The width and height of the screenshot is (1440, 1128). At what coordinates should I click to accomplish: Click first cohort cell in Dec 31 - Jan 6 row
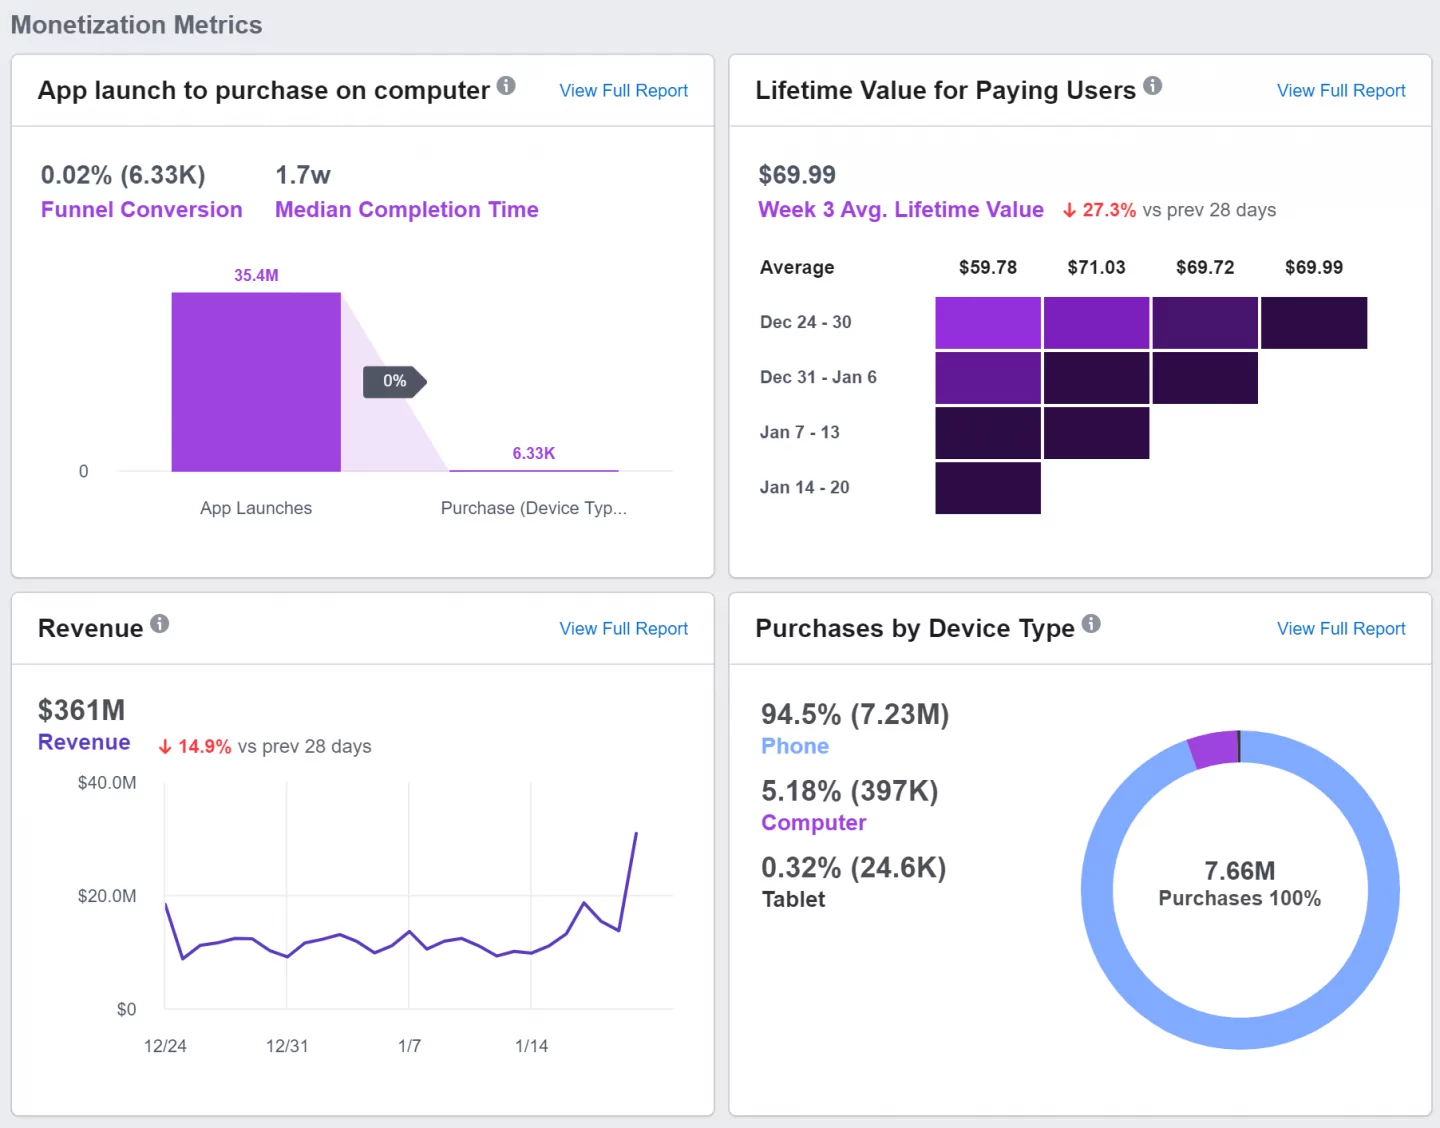pyautogui.click(x=988, y=378)
